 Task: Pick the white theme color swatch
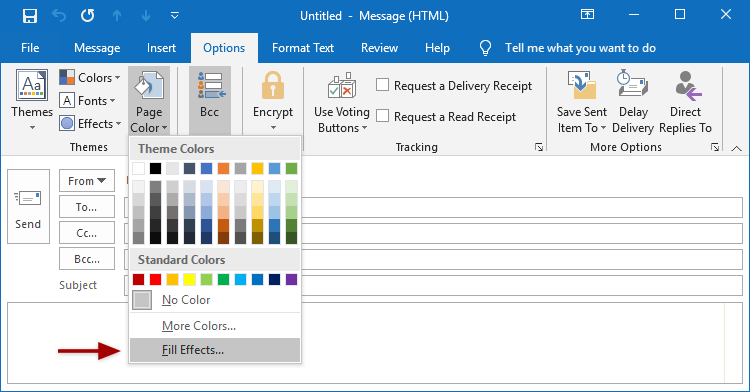tap(138, 168)
